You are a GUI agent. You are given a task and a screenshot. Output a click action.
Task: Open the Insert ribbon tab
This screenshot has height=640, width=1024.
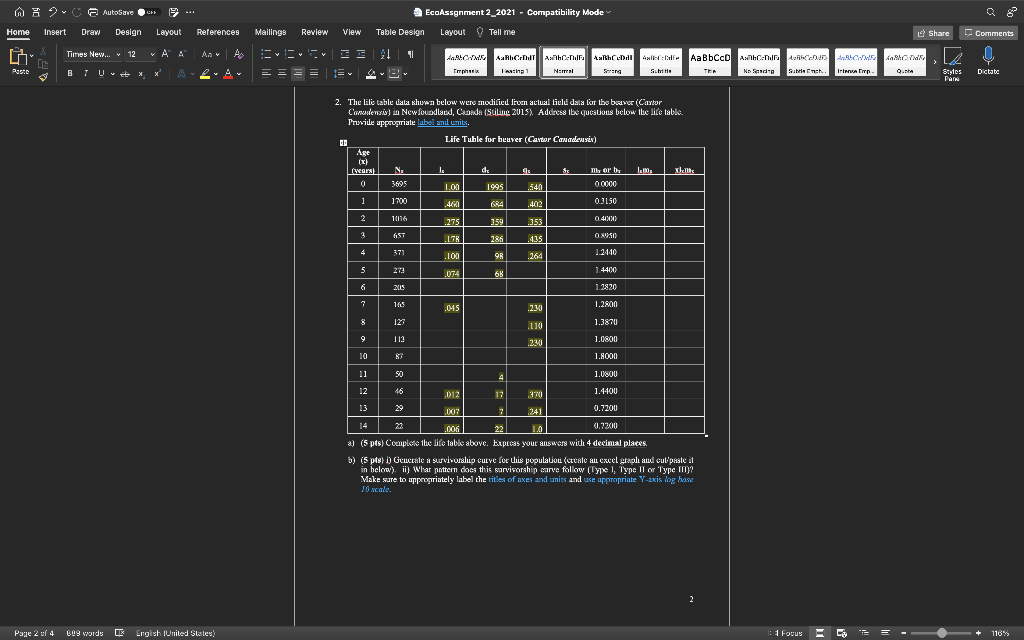pyautogui.click(x=55, y=32)
